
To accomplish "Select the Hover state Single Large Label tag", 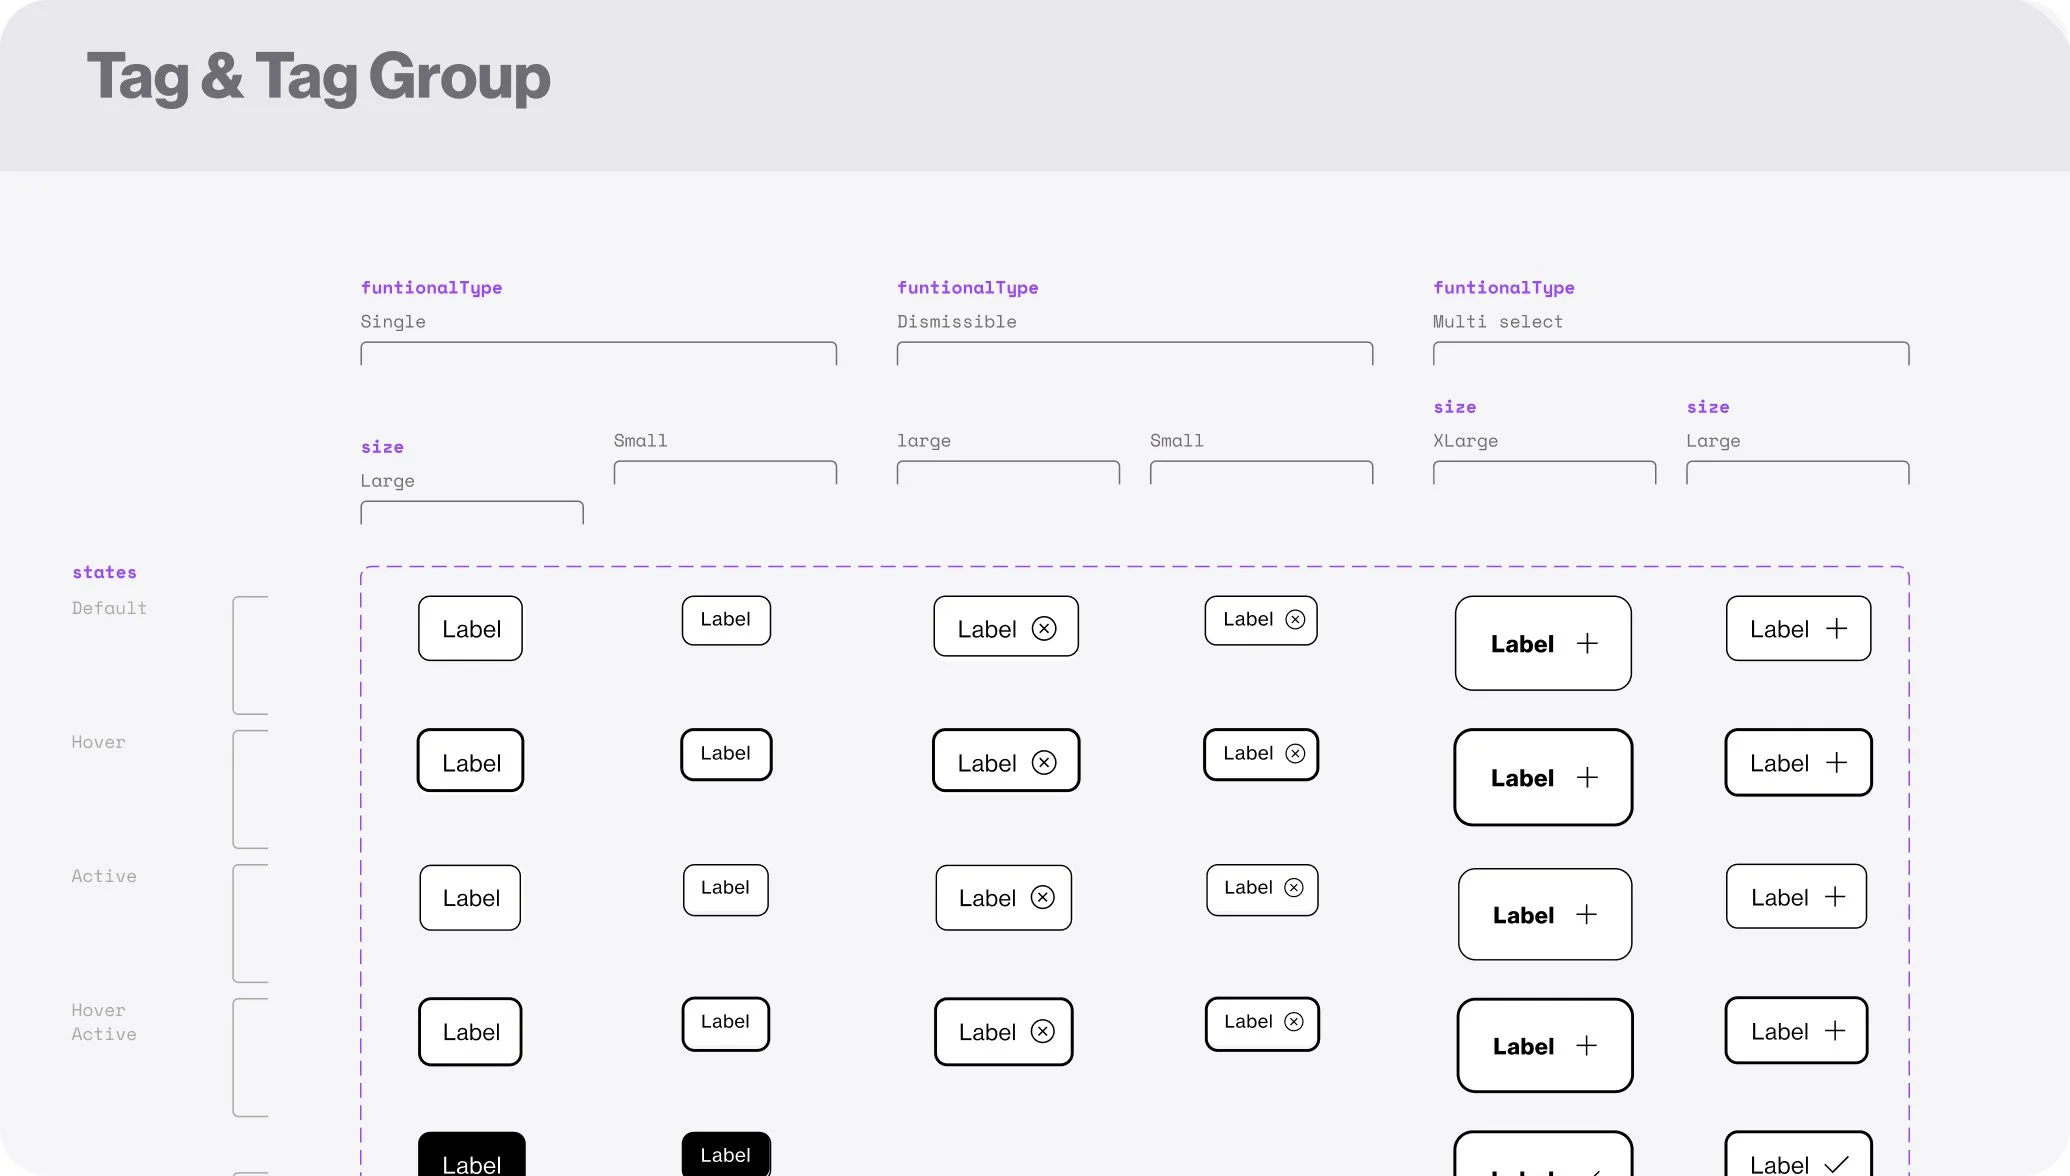I will [471, 761].
